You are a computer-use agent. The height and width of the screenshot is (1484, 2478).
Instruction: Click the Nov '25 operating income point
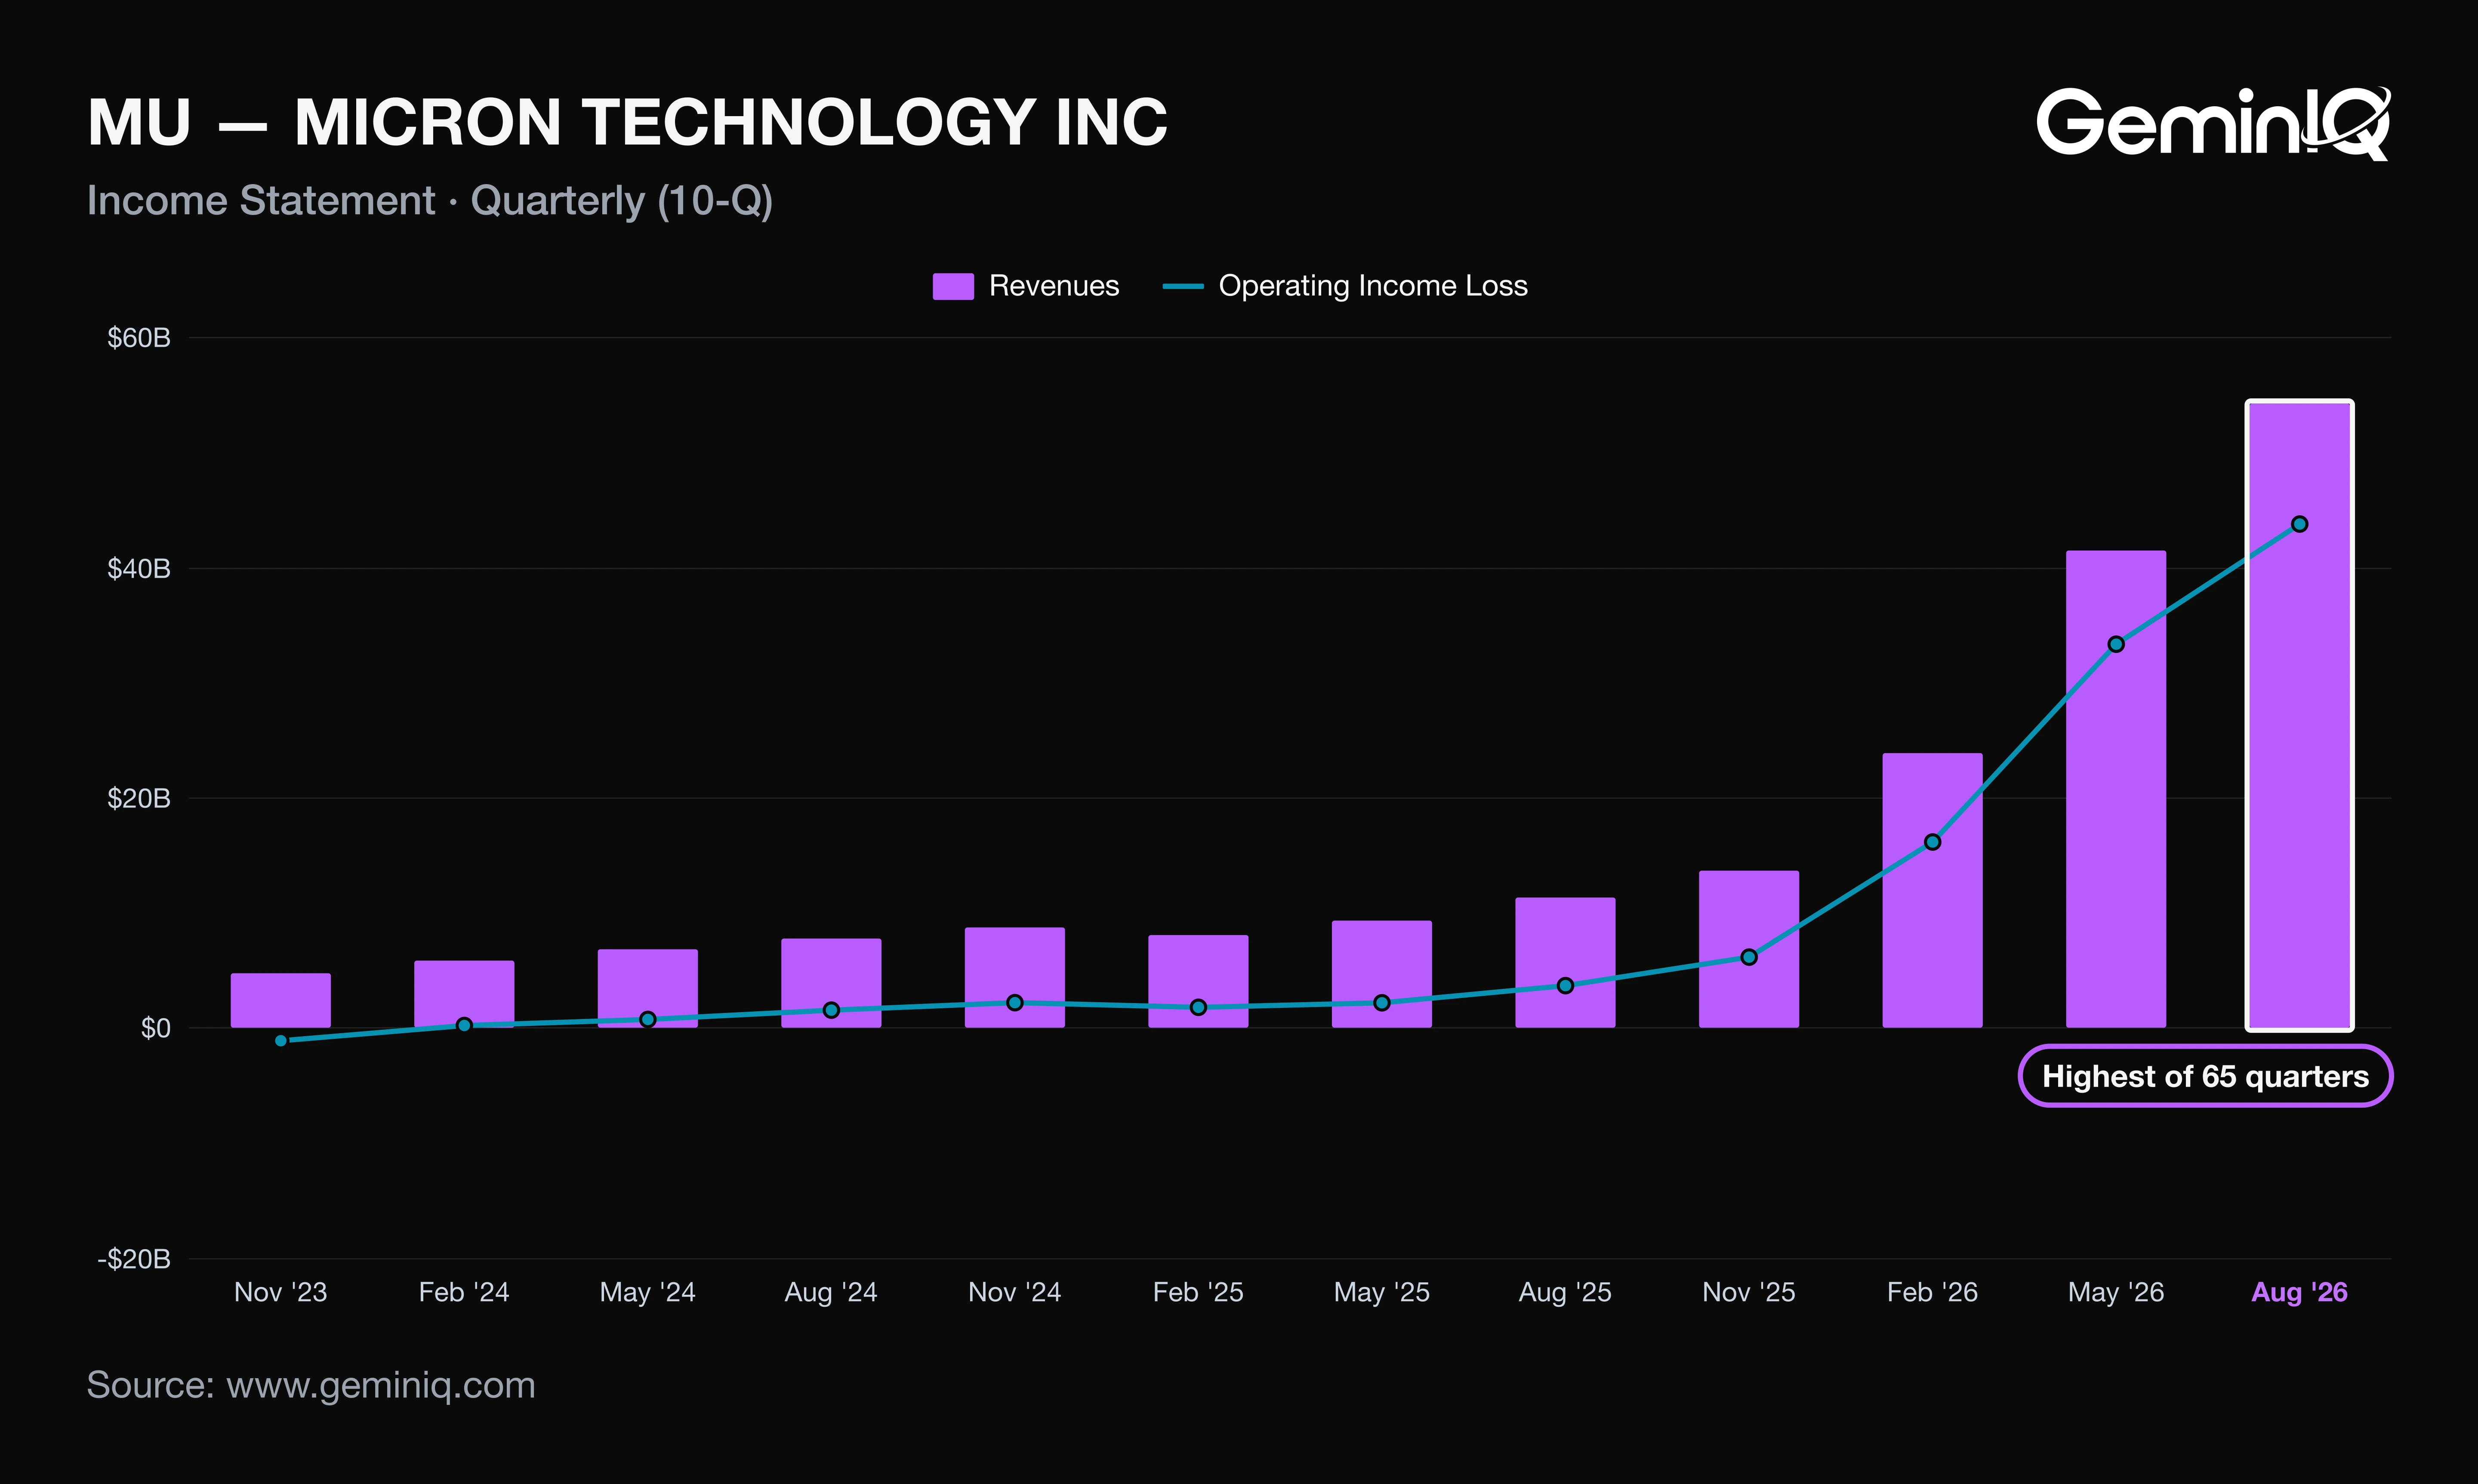1749,957
